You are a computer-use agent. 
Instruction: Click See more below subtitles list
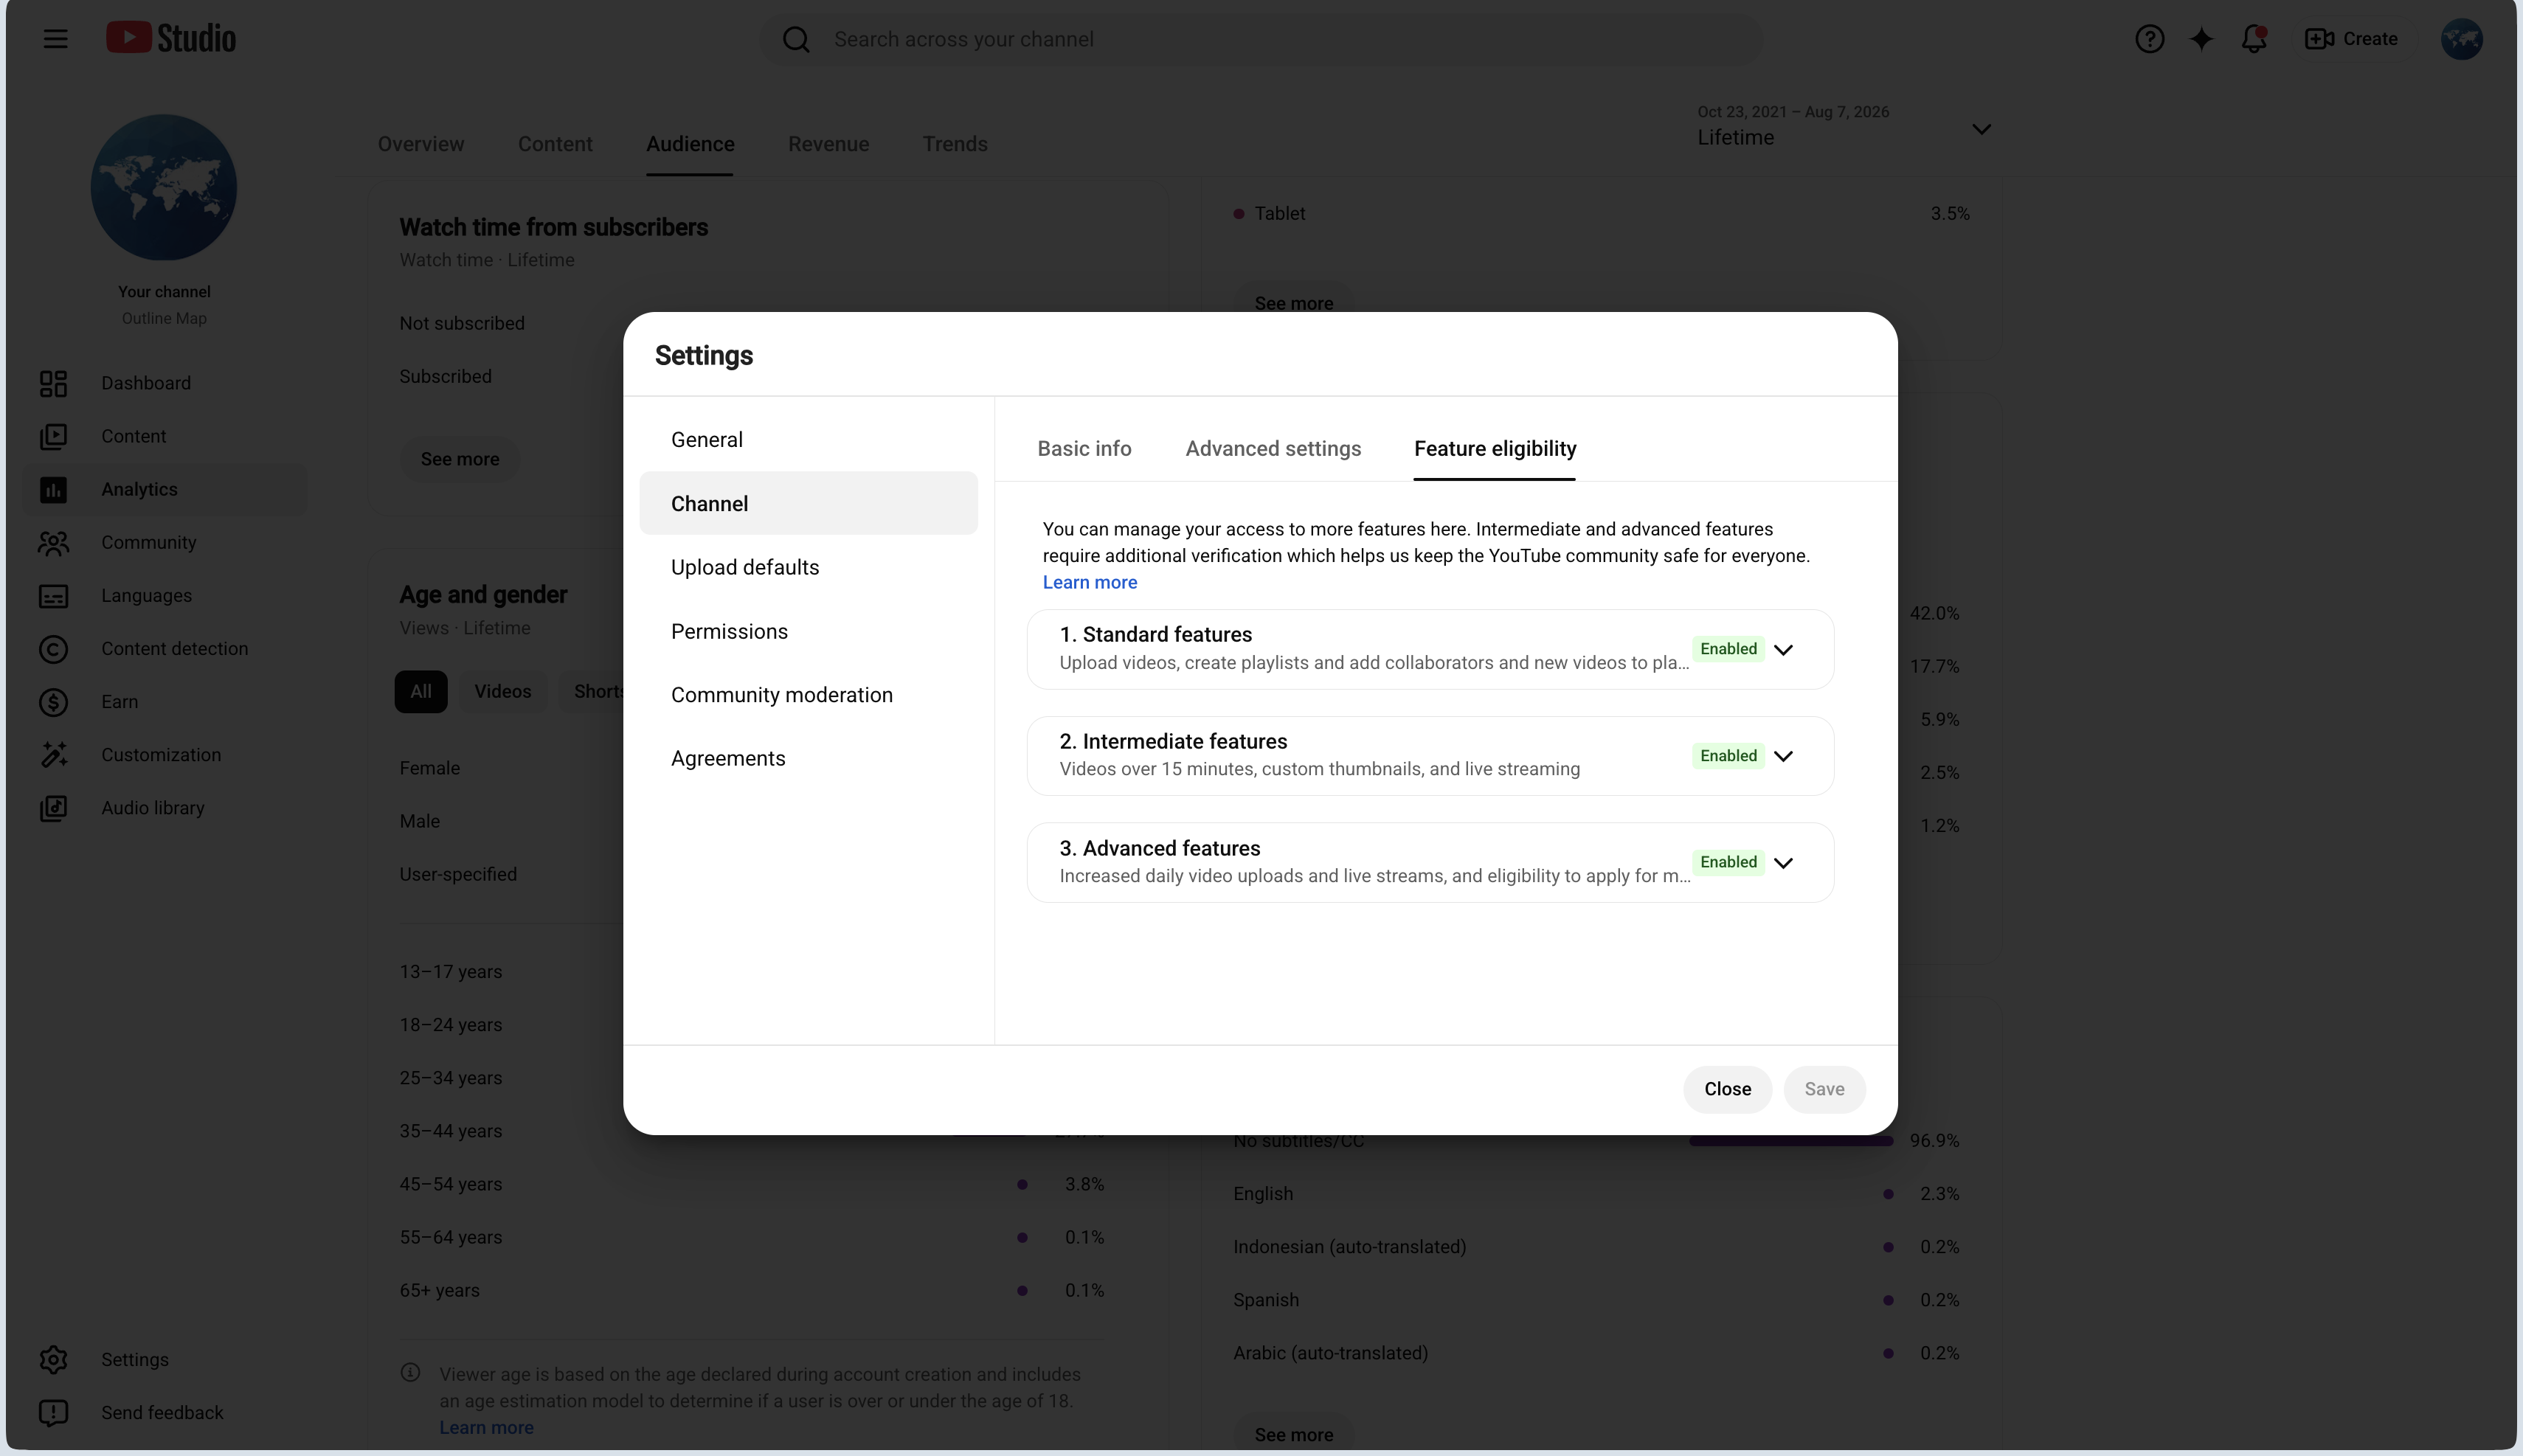click(1294, 1434)
